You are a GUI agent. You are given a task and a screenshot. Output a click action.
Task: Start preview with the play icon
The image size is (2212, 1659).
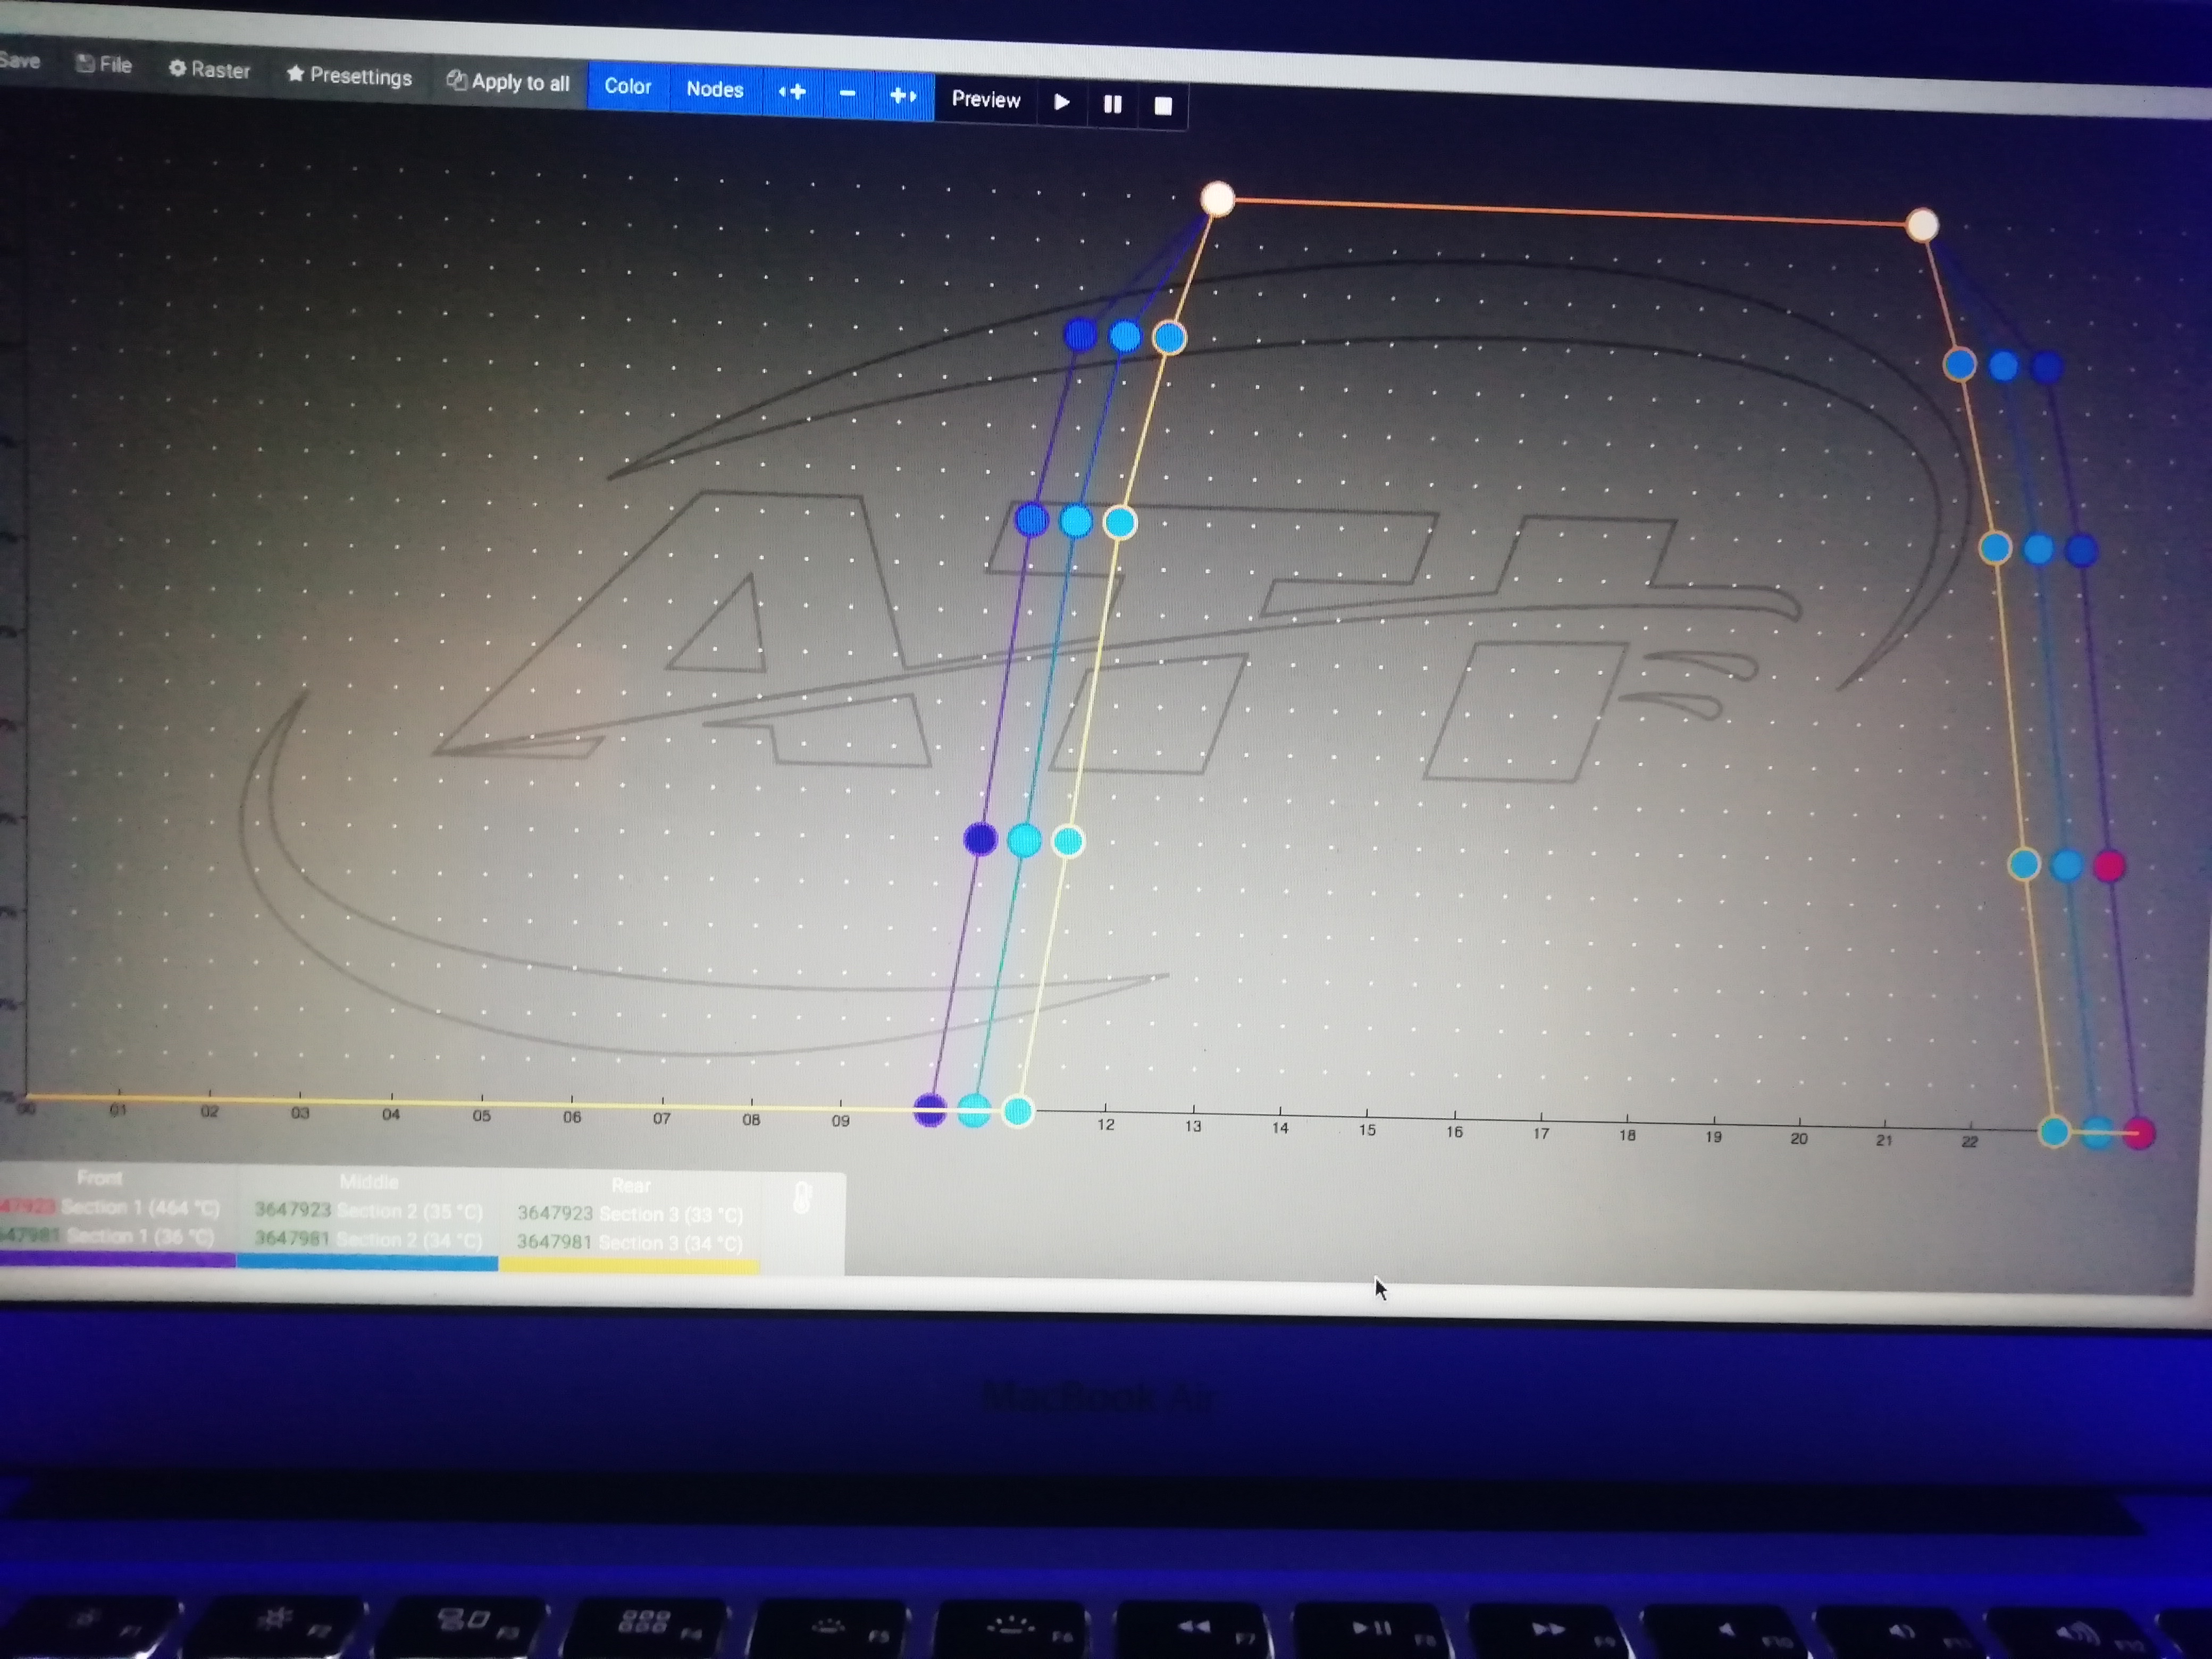point(1062,102)
